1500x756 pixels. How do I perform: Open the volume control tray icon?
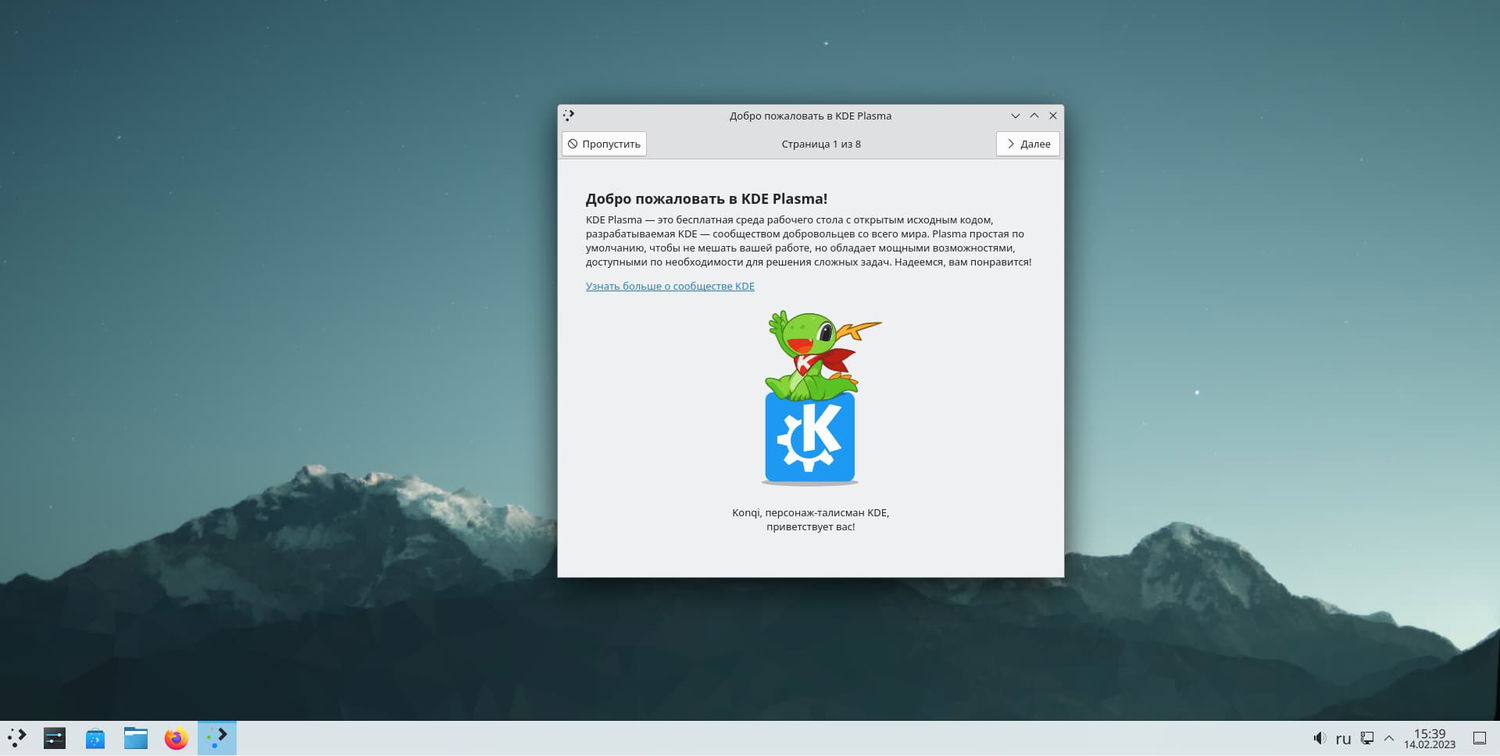[1319, 738]
